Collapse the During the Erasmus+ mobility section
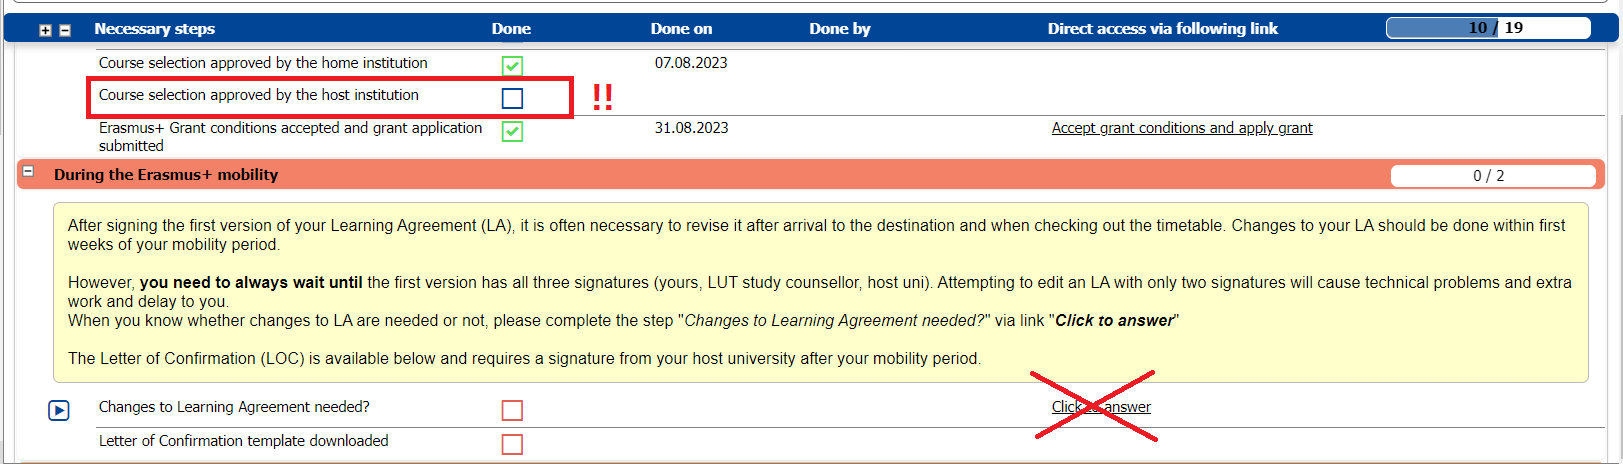The image size is (1623, 464). point(29,172)
